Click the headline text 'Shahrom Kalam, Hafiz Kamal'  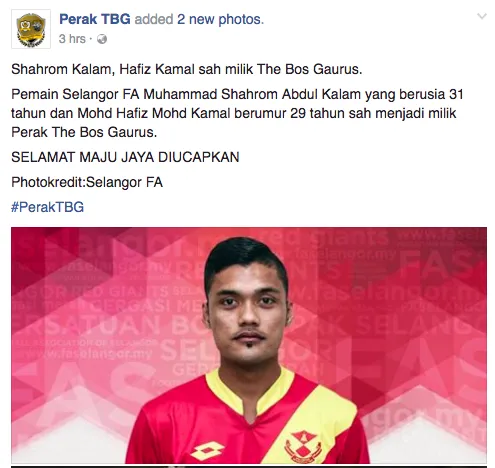click(x=103, y=69)
